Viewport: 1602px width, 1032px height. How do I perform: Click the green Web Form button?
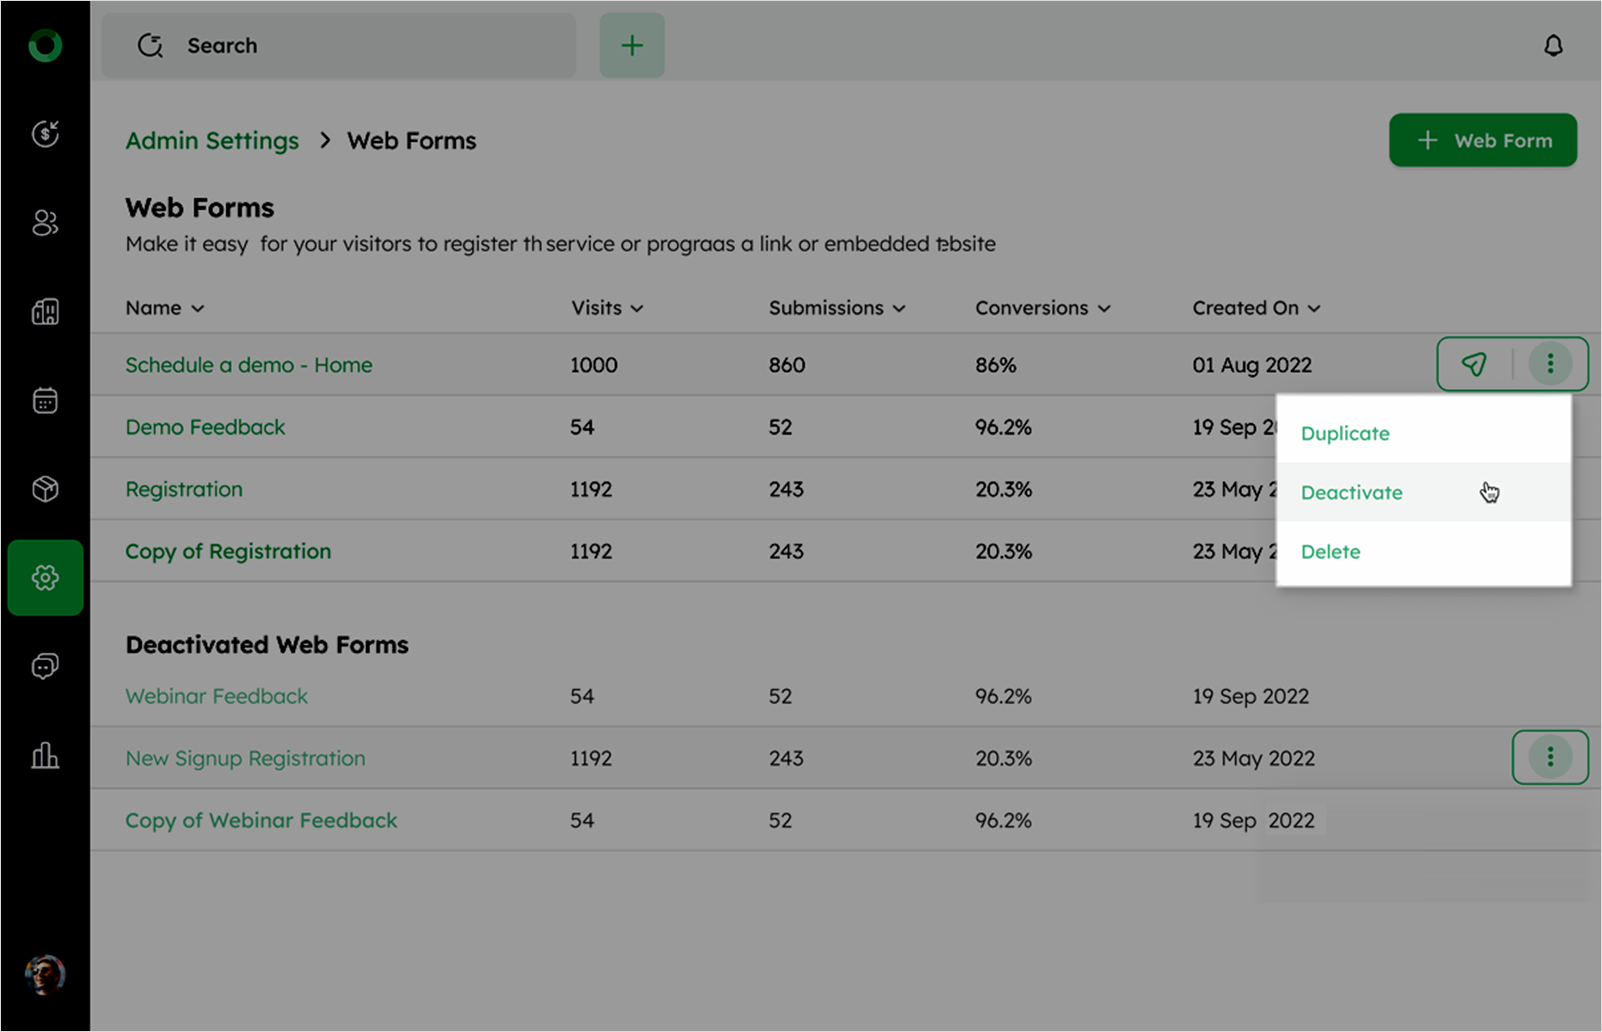[1482, 140]
